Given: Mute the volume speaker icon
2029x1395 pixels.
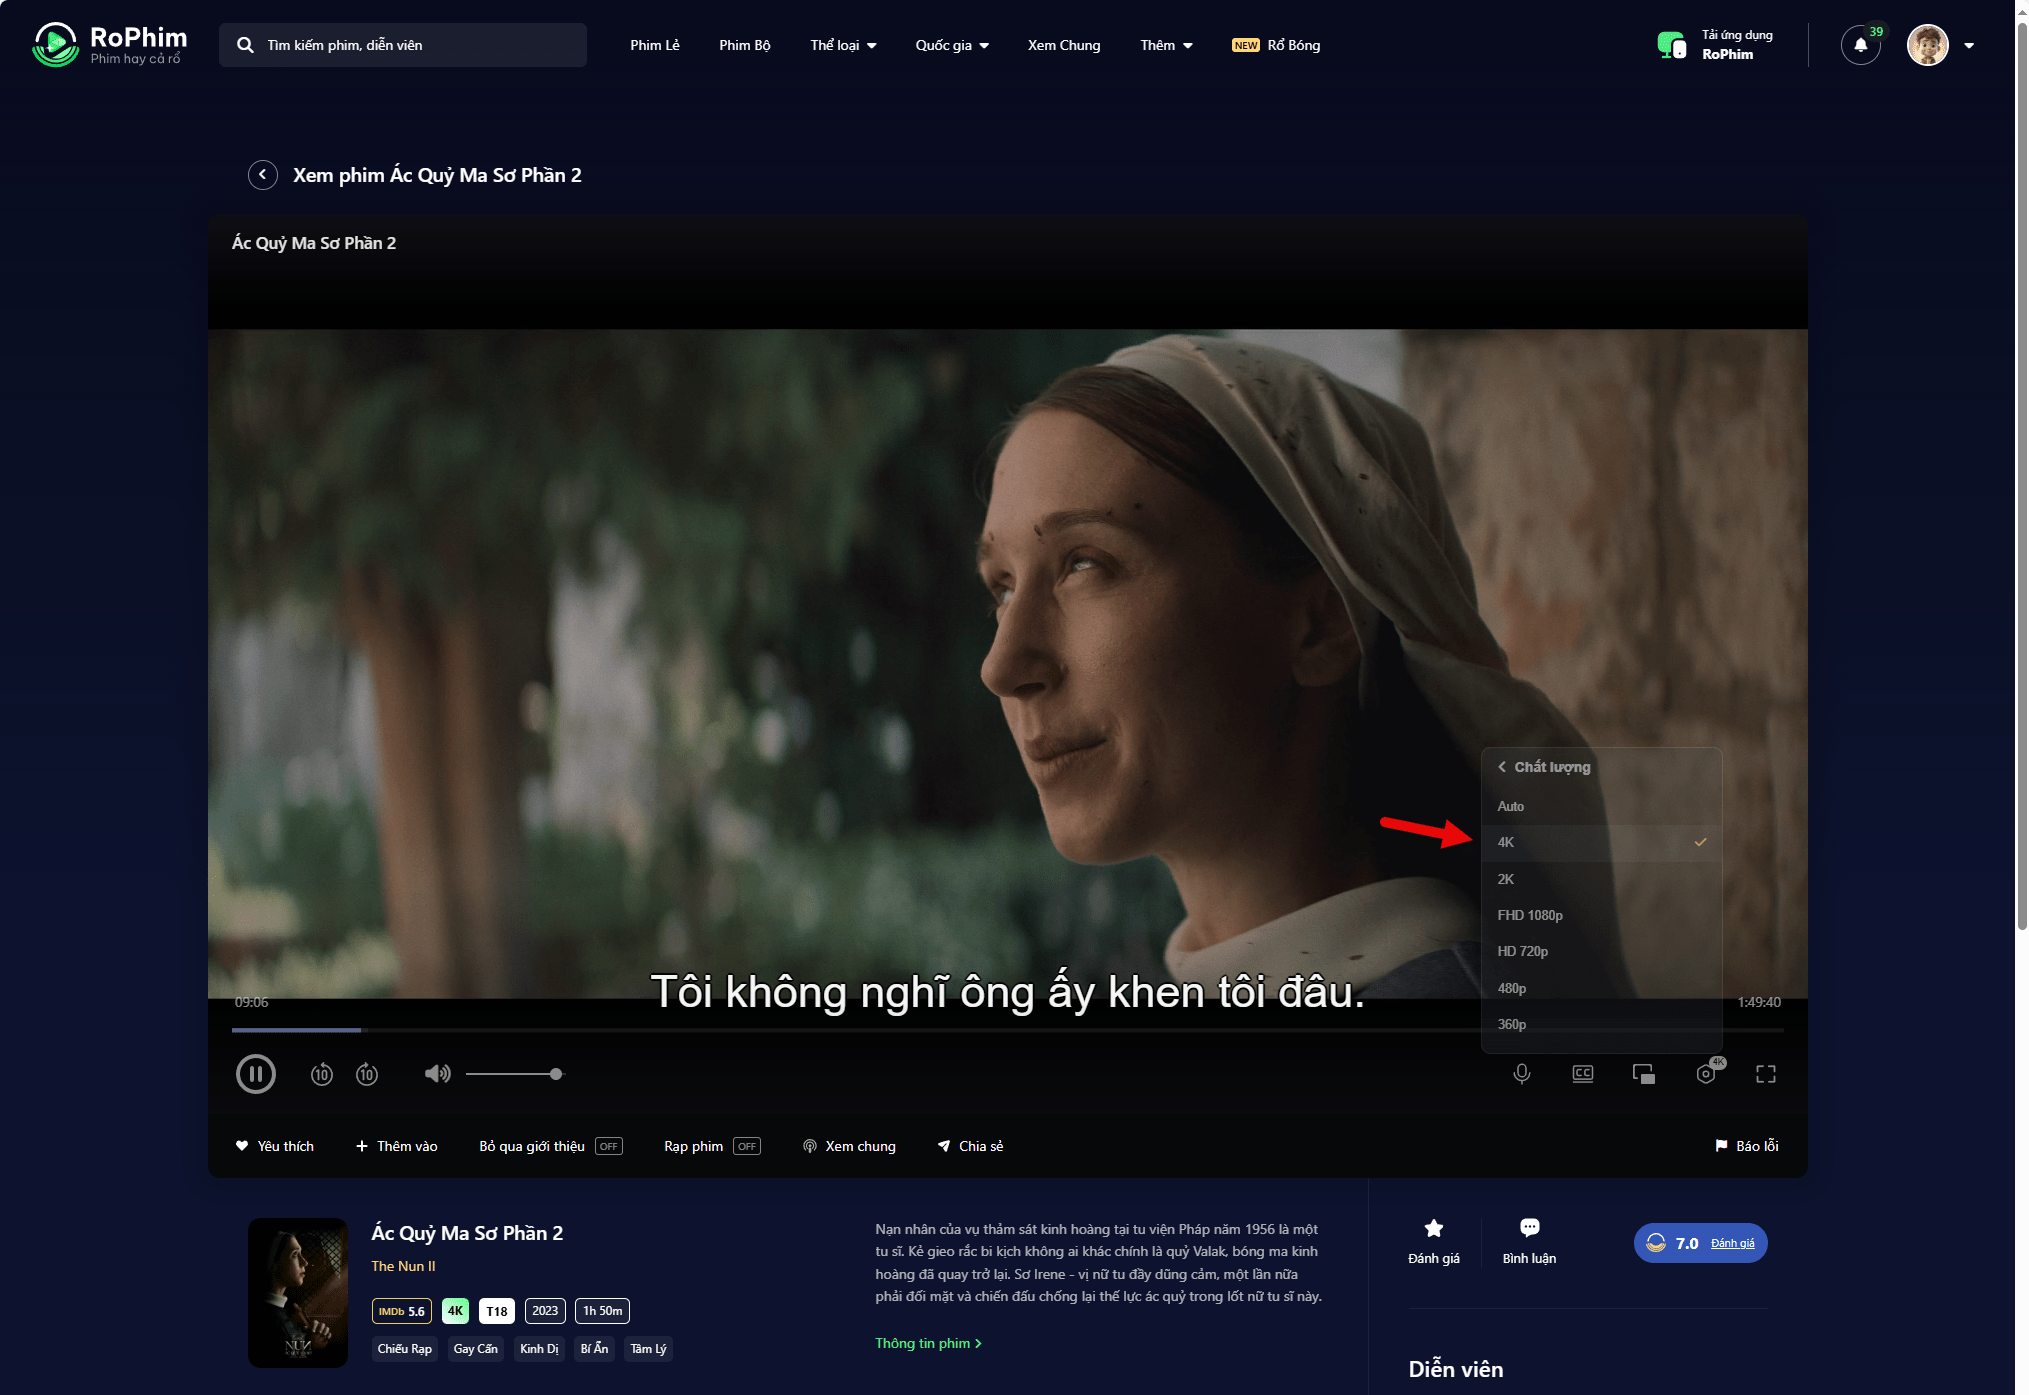Looking at the screenshot, I should coord(437,1074).
